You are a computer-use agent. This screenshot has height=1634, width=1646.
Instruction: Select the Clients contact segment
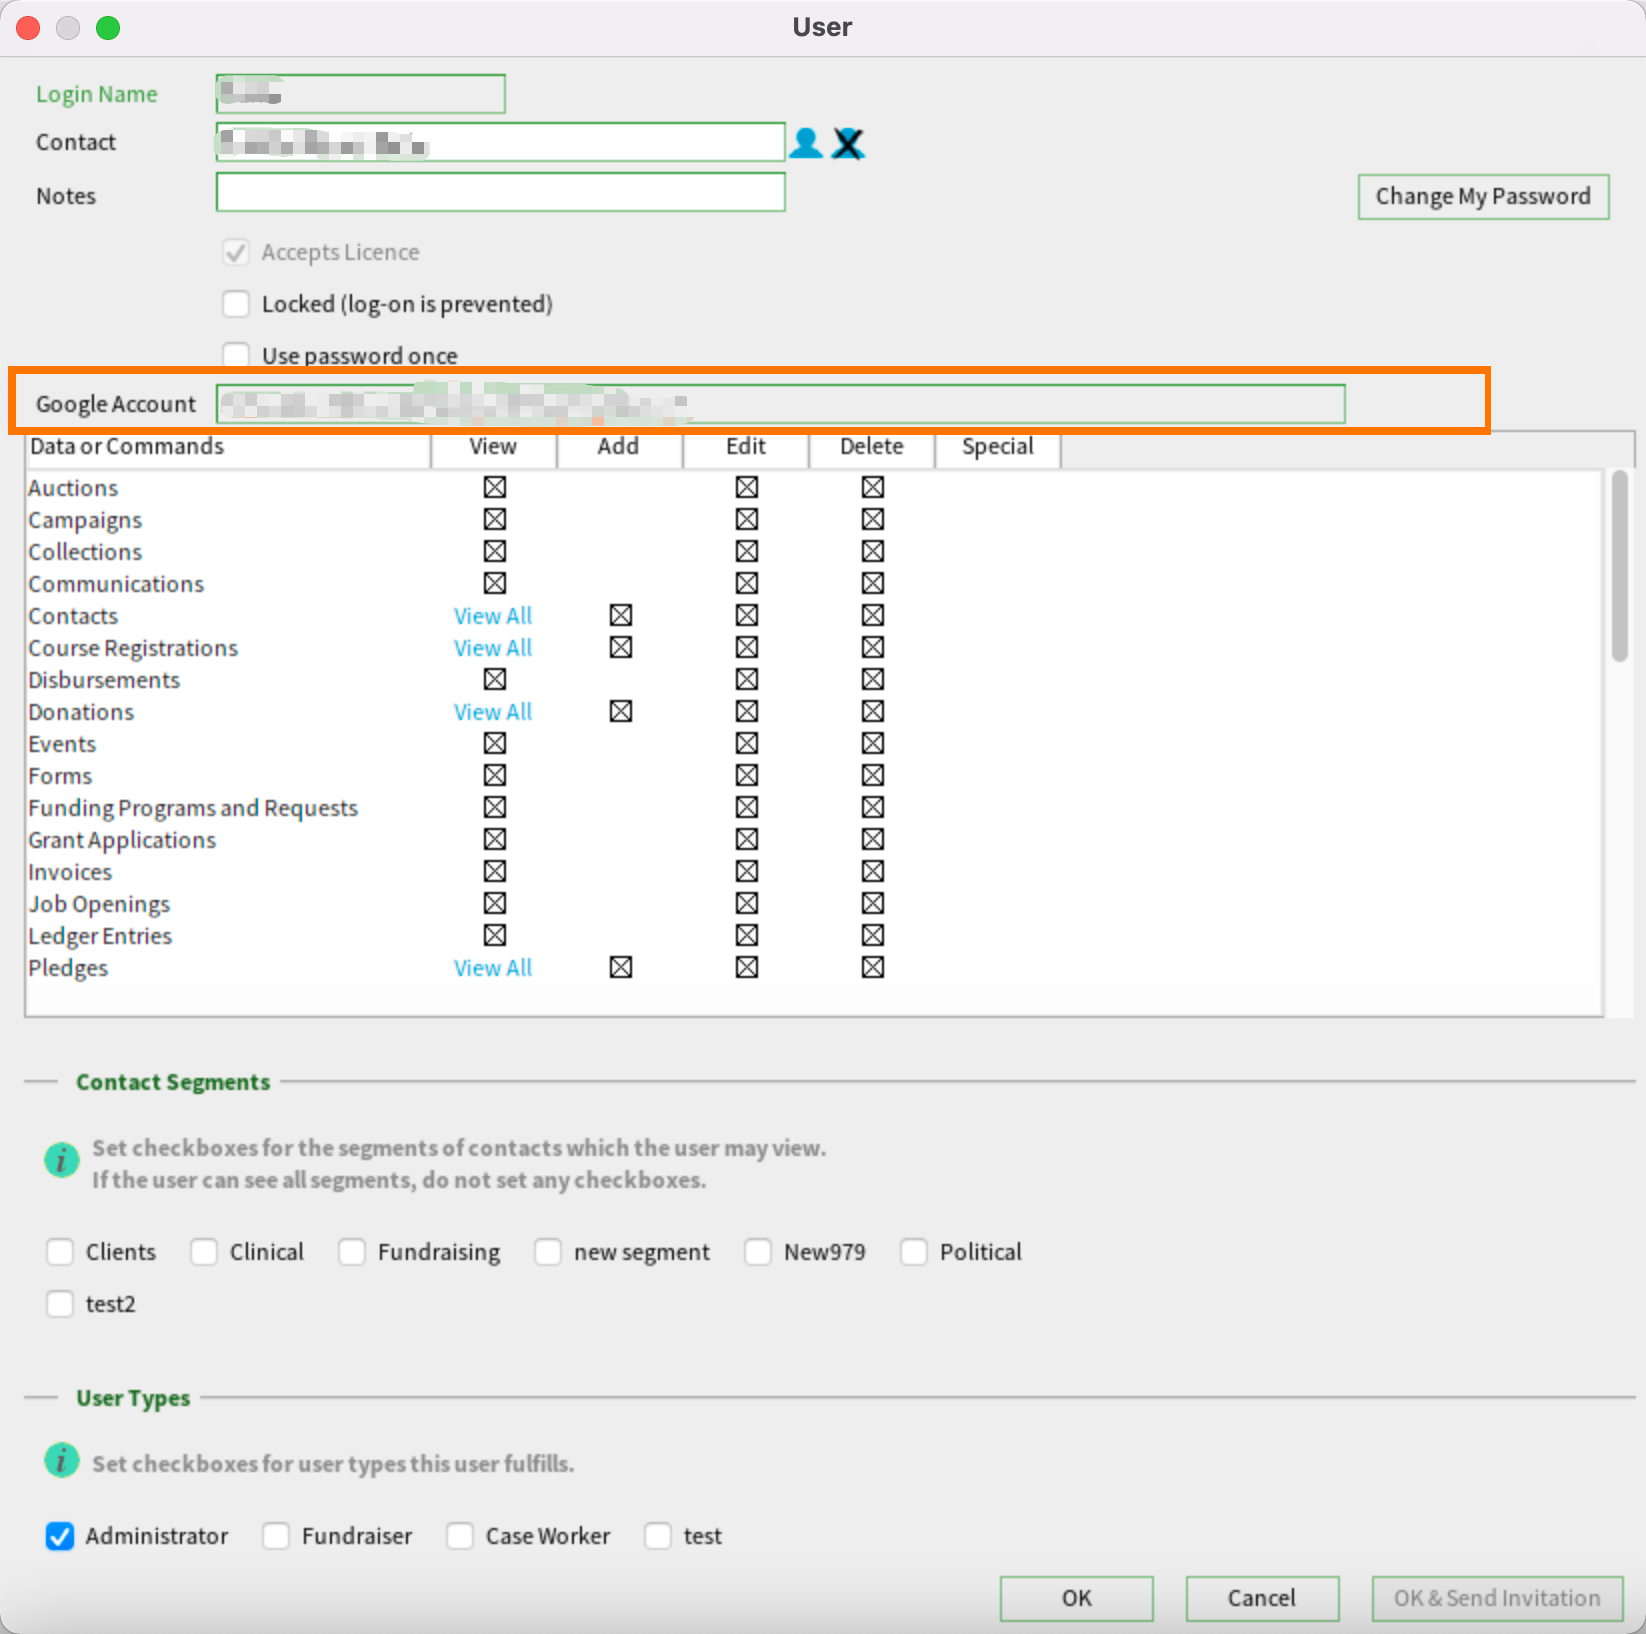[60, 1251]
